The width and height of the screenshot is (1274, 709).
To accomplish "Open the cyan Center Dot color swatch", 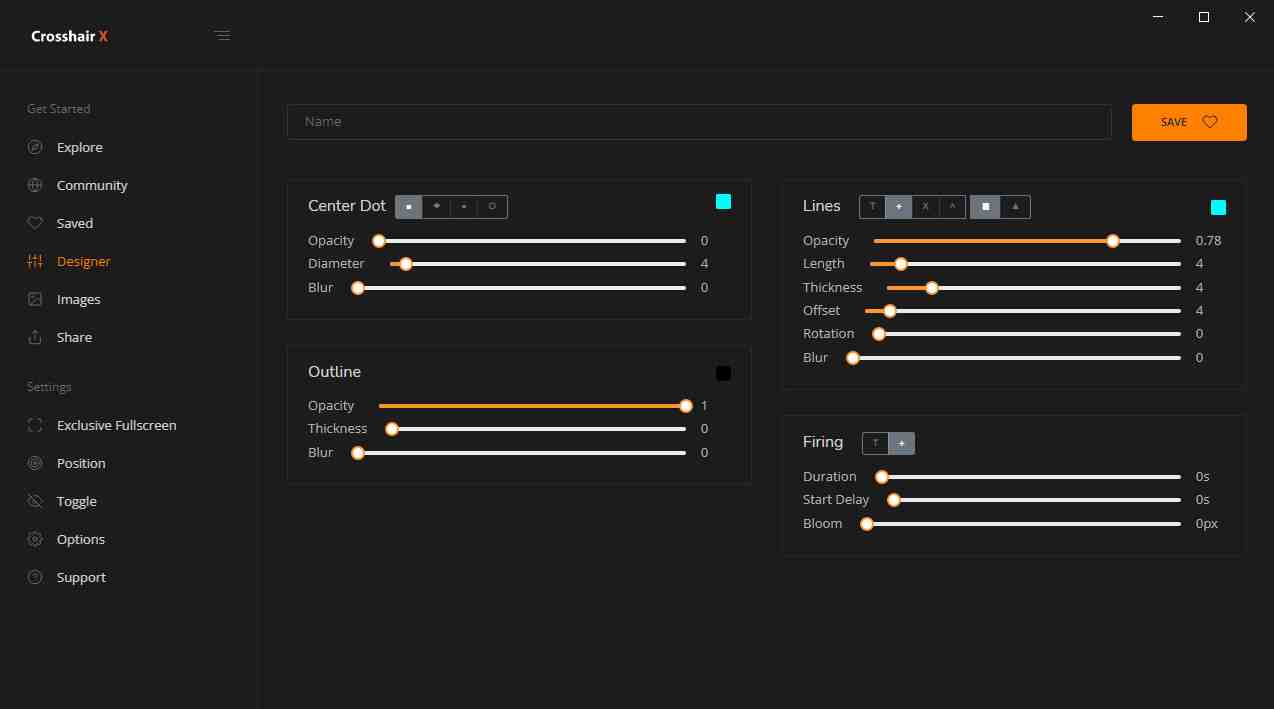I will (x=723, y=202).
